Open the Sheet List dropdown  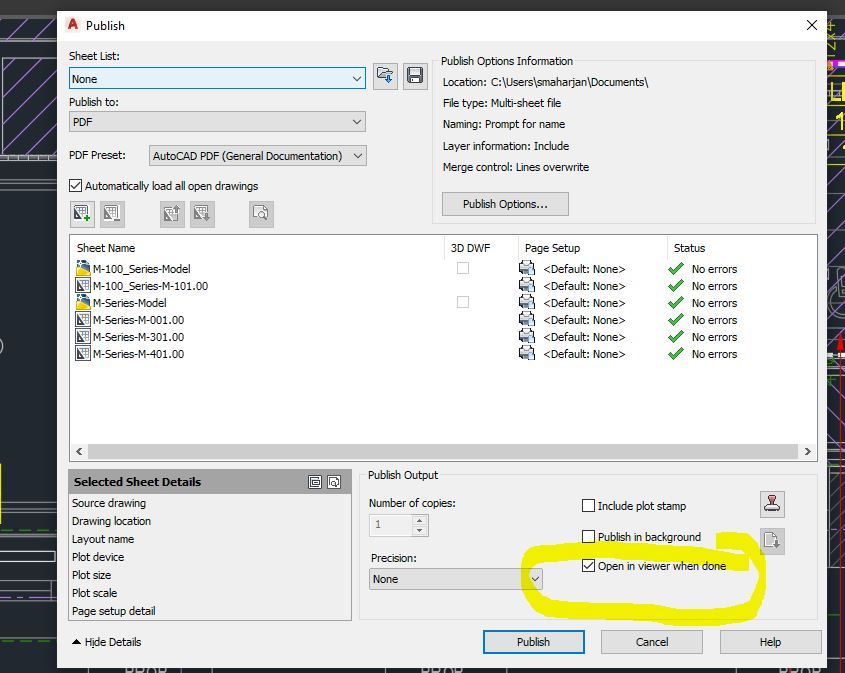tap(217, 79)
